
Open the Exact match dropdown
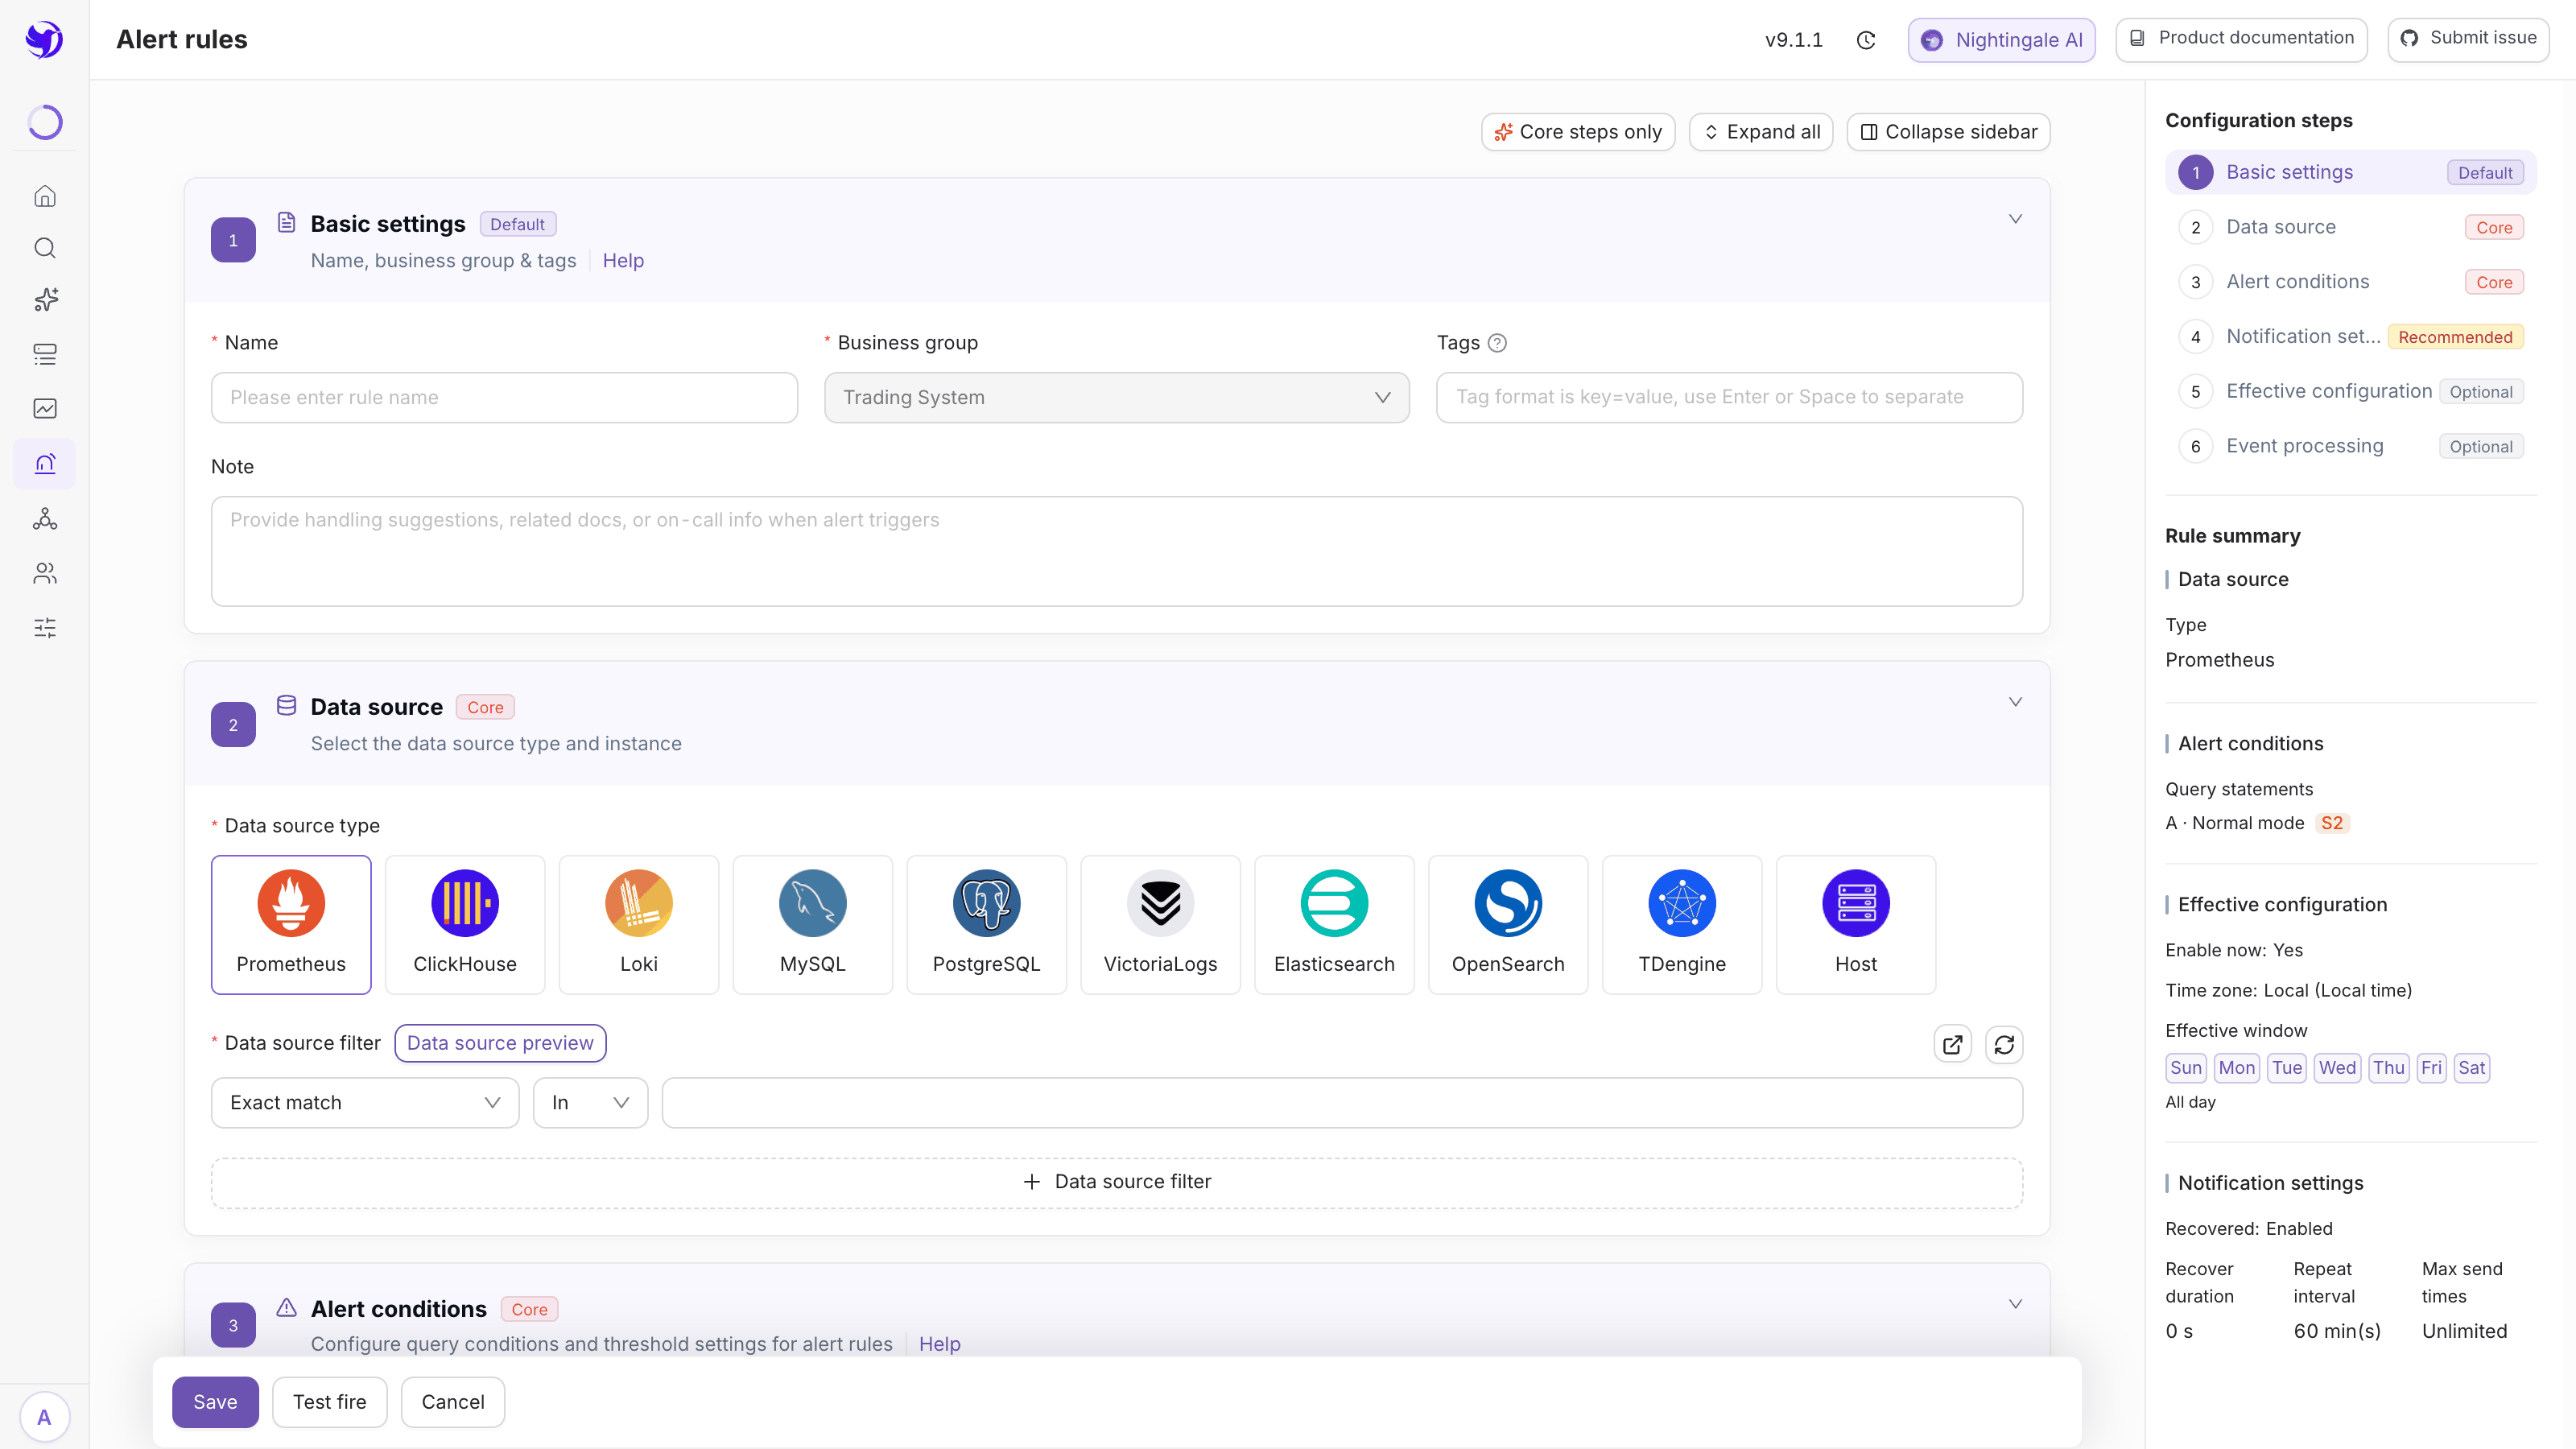[x=365, y=1103]
